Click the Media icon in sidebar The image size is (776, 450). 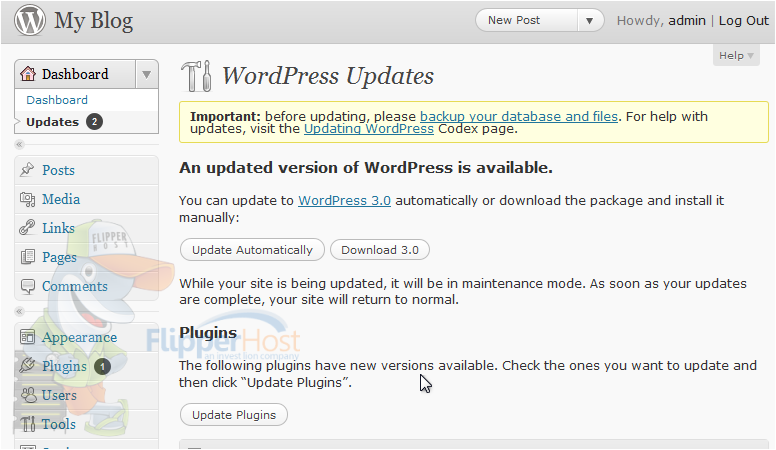tap(27, 199)
